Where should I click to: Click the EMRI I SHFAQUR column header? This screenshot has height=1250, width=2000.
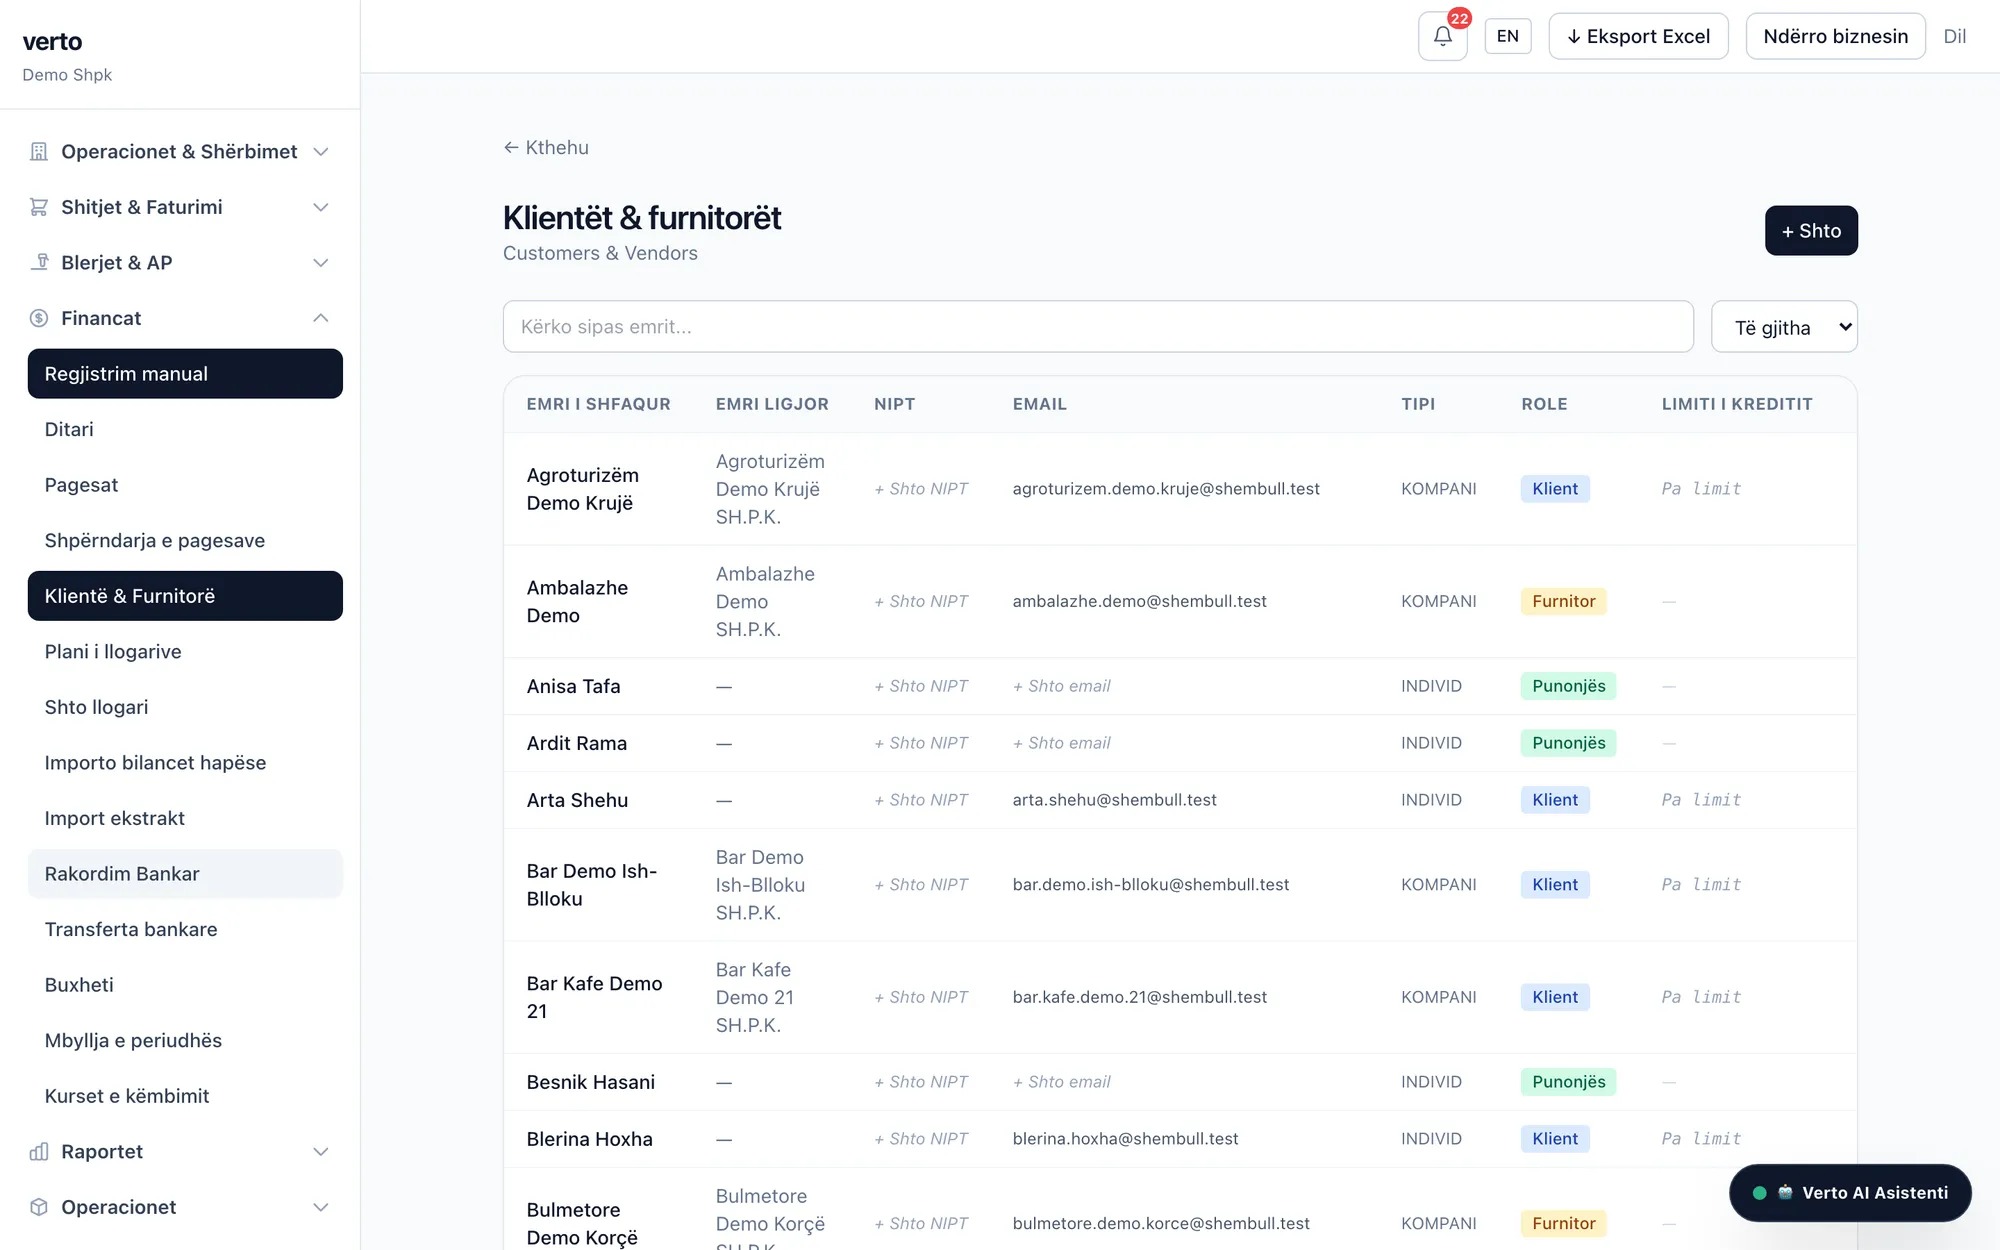pyautogui.click(x=598, y=404)
